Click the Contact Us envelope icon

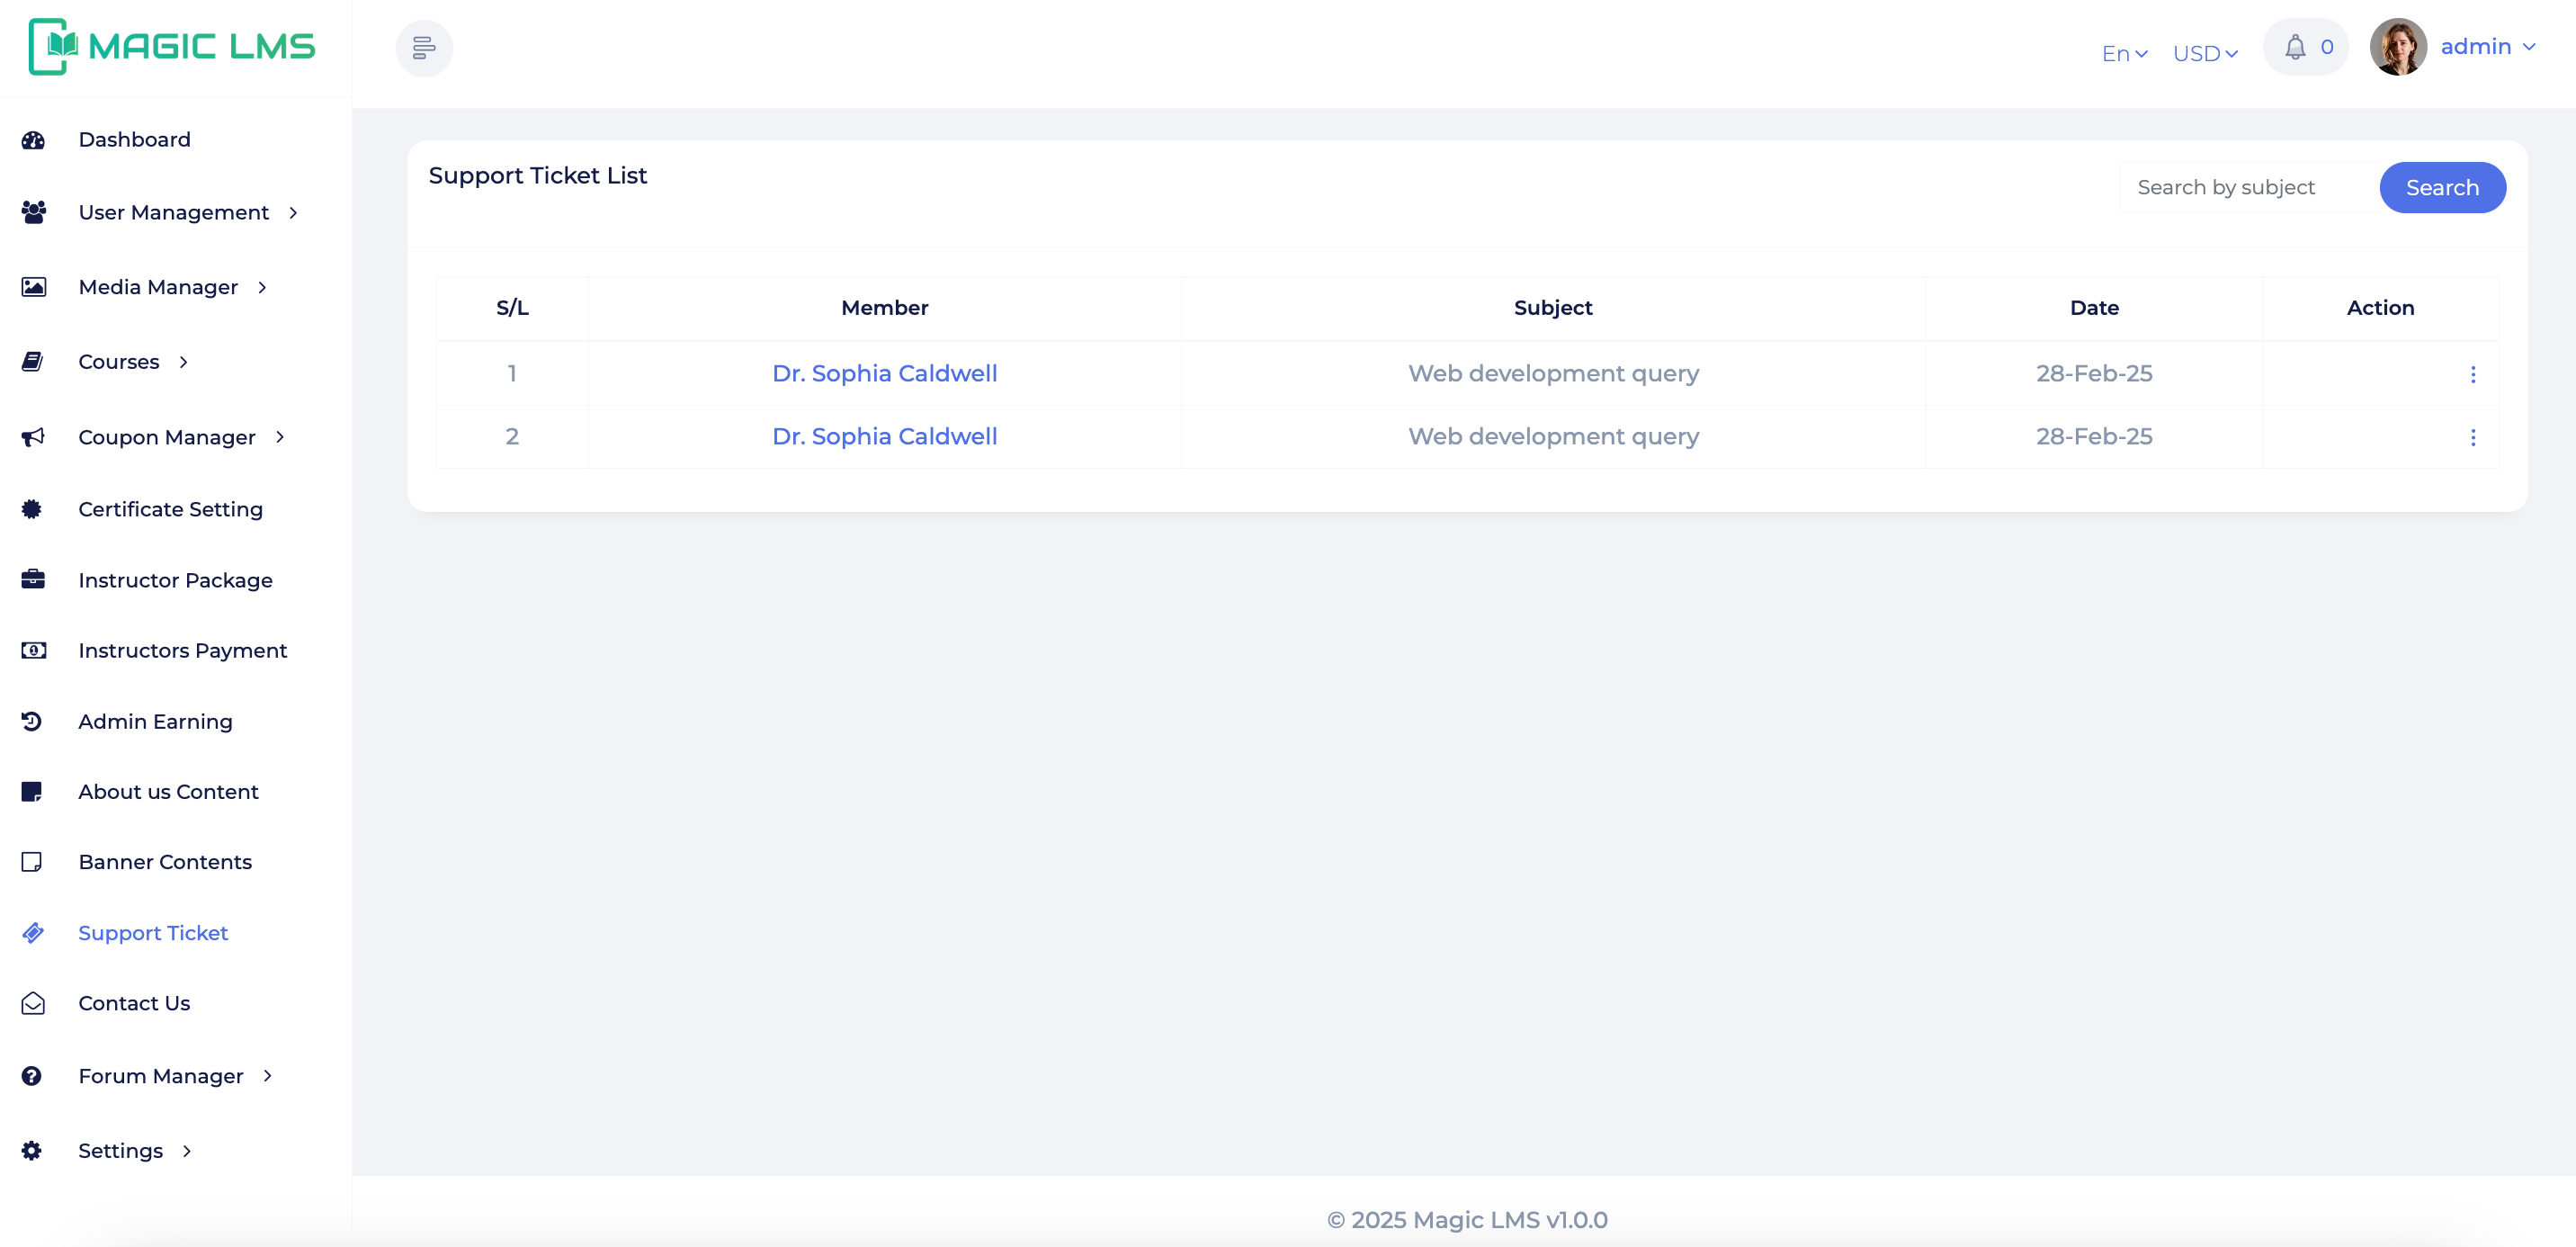(33, 1003)
